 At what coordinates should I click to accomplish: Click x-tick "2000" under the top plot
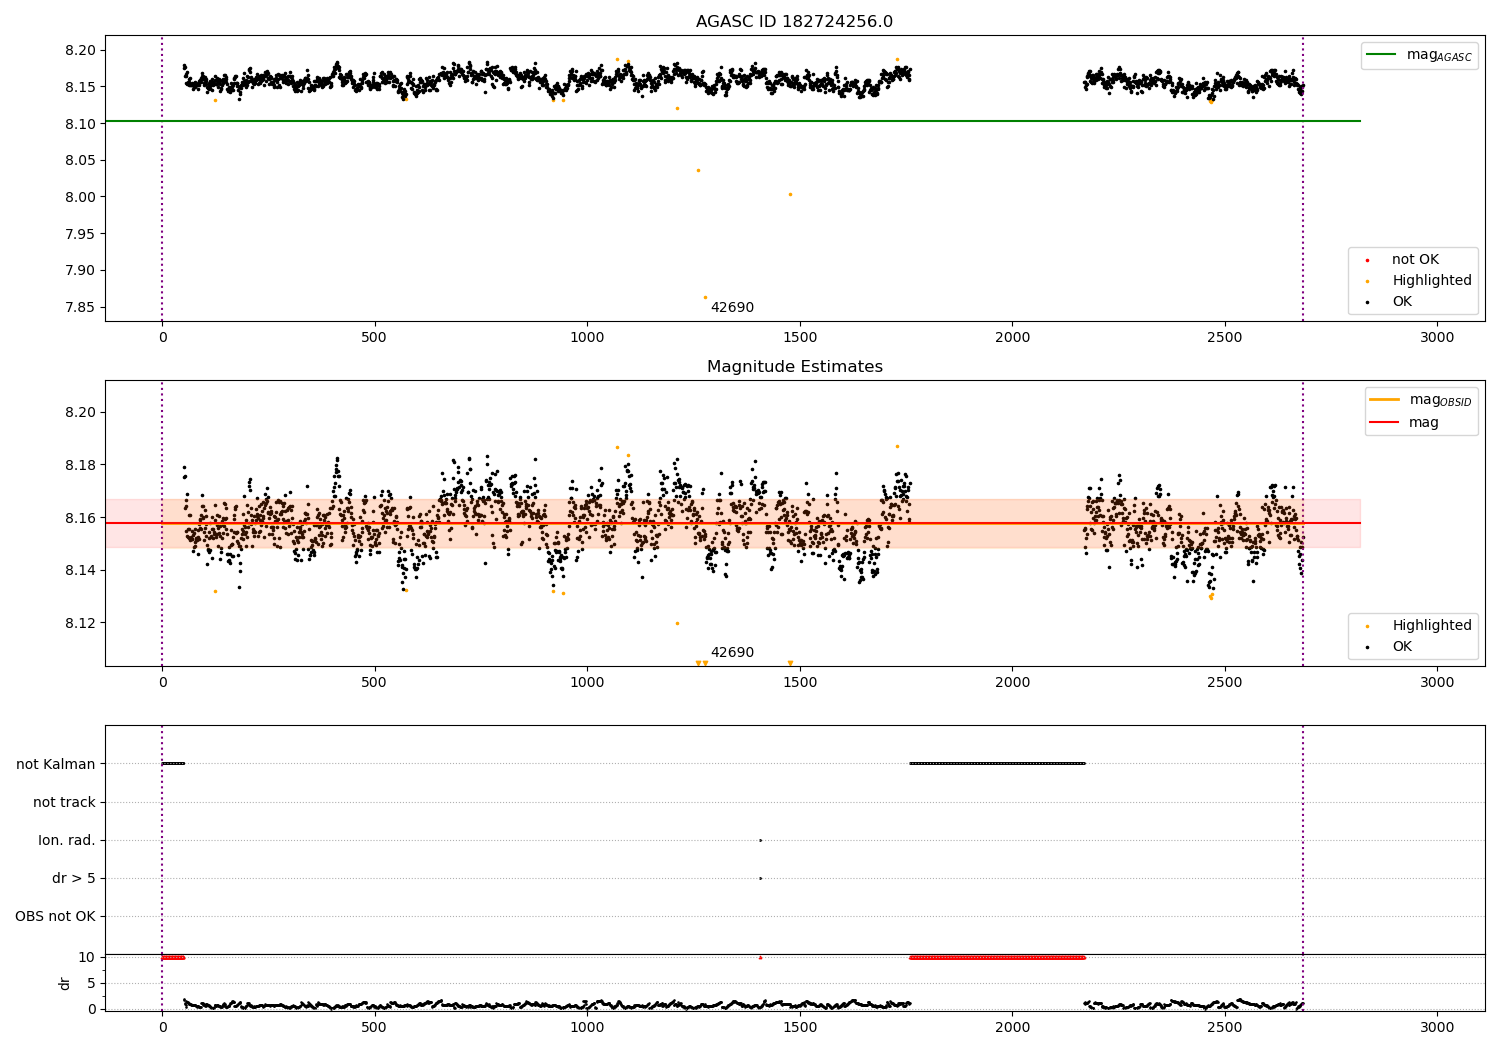pyautogui.click(x=1012, y=338)
